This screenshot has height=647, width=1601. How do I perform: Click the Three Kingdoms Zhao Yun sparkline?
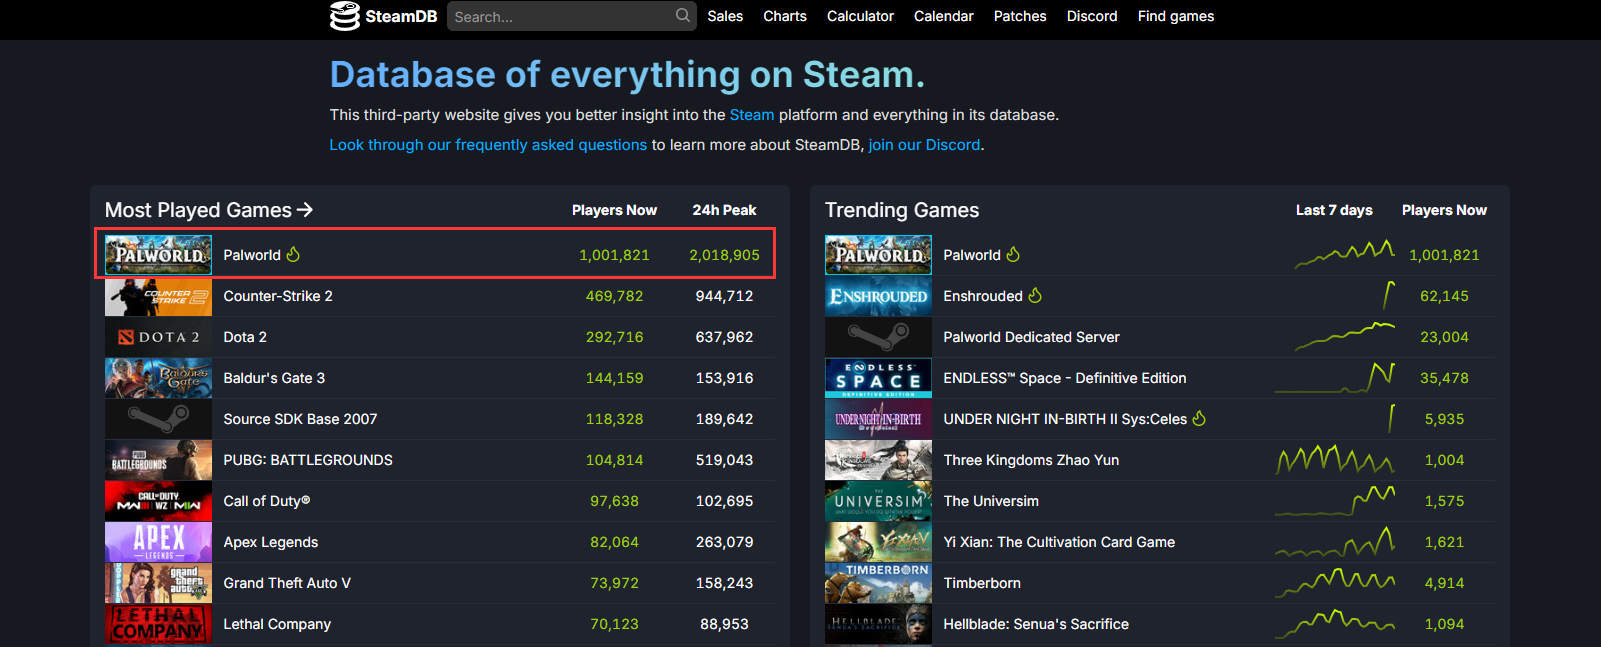[x=1334, y=460]
